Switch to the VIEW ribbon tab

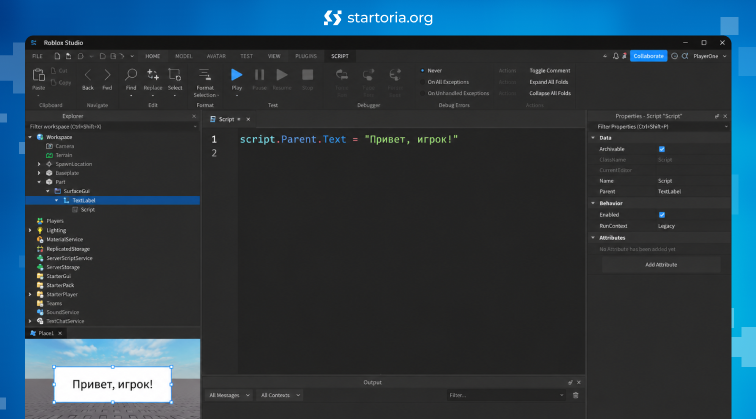pyautogui.click(x=274, y=56)
